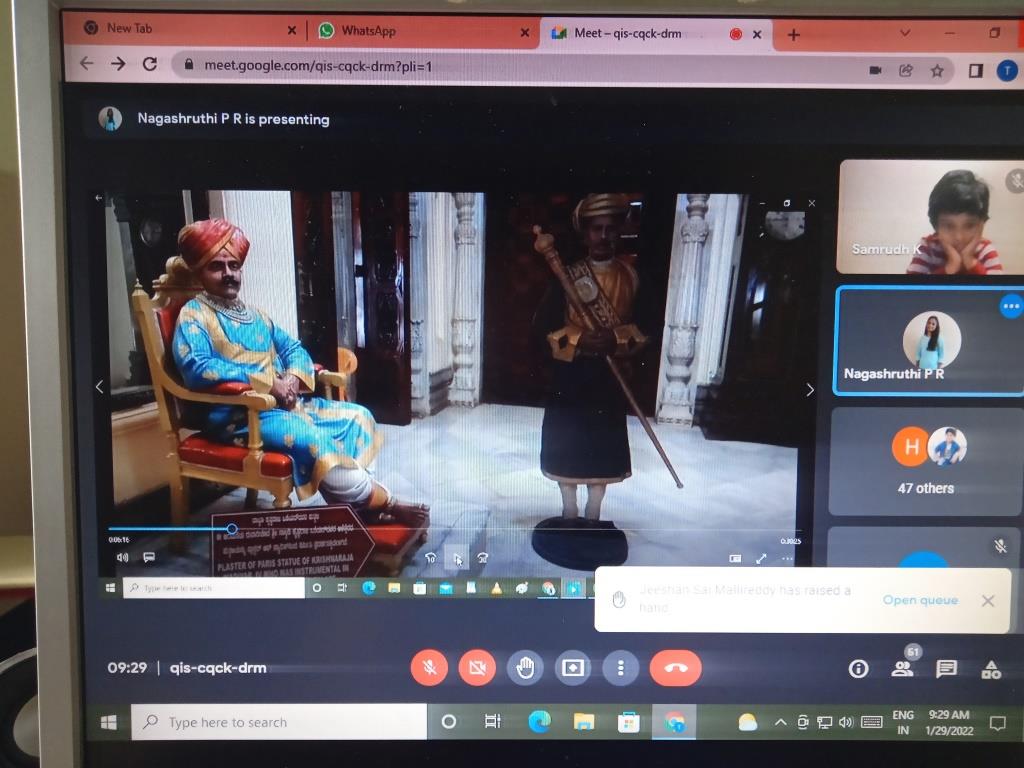Launch Microsoft Edge from the taskbar

[x=539, y=722]
